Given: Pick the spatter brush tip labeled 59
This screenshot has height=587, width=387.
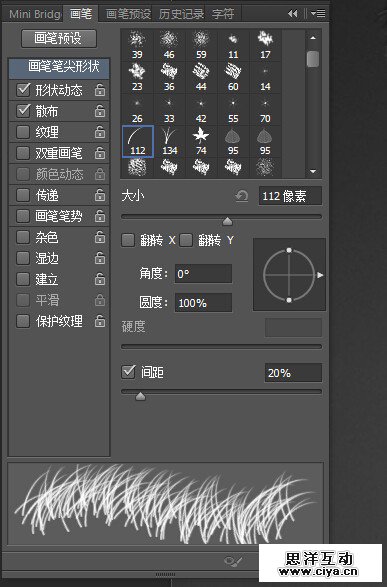Looking at the screenshot, I should 201,45.
